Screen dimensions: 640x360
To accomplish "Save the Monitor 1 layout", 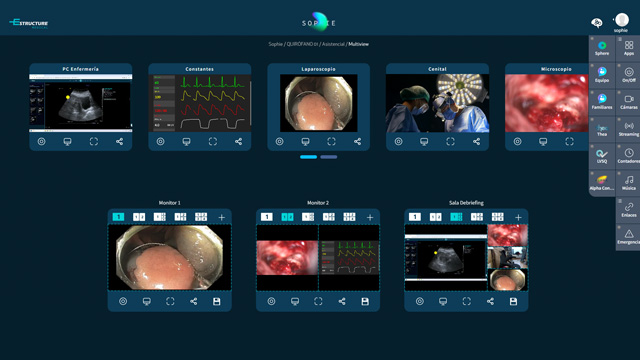I will coord(217,301).
